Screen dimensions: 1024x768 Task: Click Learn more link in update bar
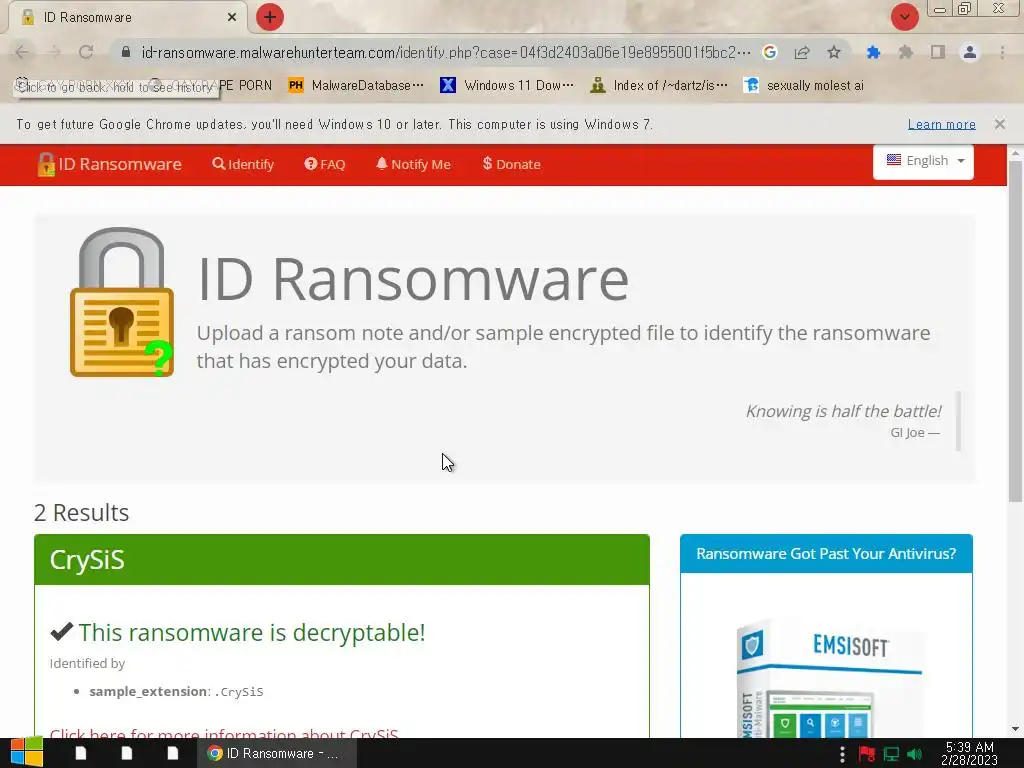(942, 124)
